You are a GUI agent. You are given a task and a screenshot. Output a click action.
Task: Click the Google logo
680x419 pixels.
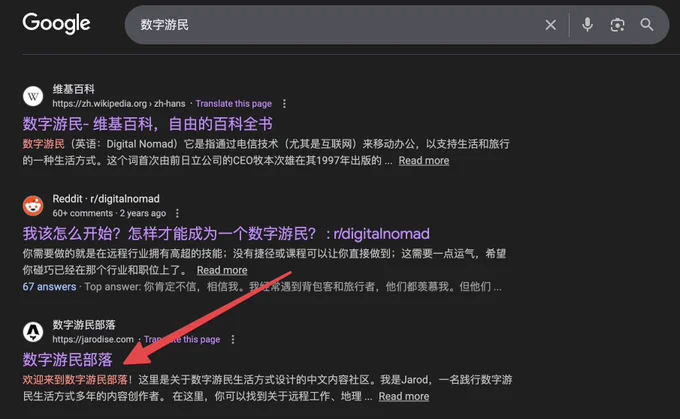(x=56, y=23)
